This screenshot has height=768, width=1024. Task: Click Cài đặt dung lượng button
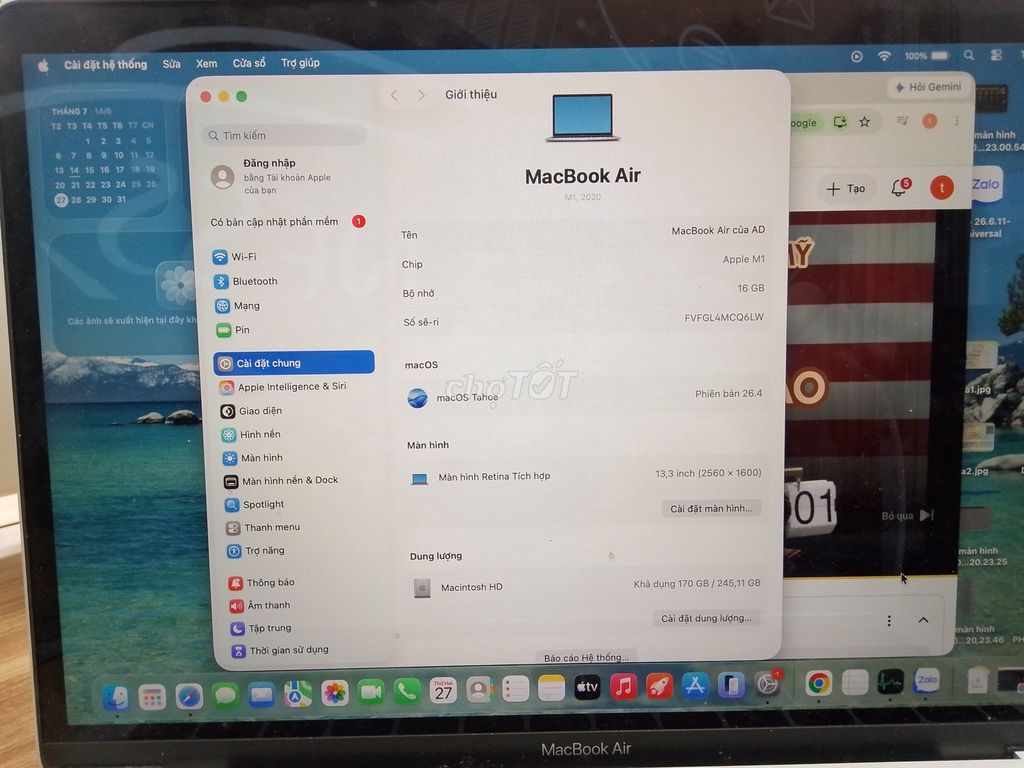pyautogui.click(x=706, y=618)
